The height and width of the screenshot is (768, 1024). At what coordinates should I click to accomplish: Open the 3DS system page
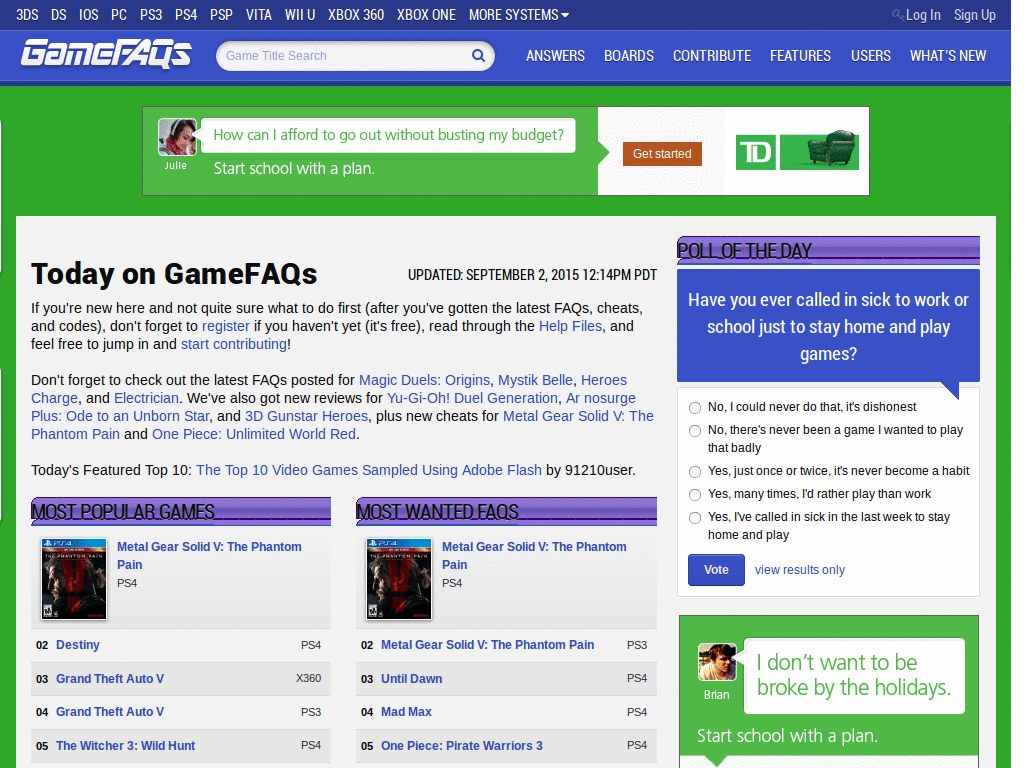coord(27,14)
